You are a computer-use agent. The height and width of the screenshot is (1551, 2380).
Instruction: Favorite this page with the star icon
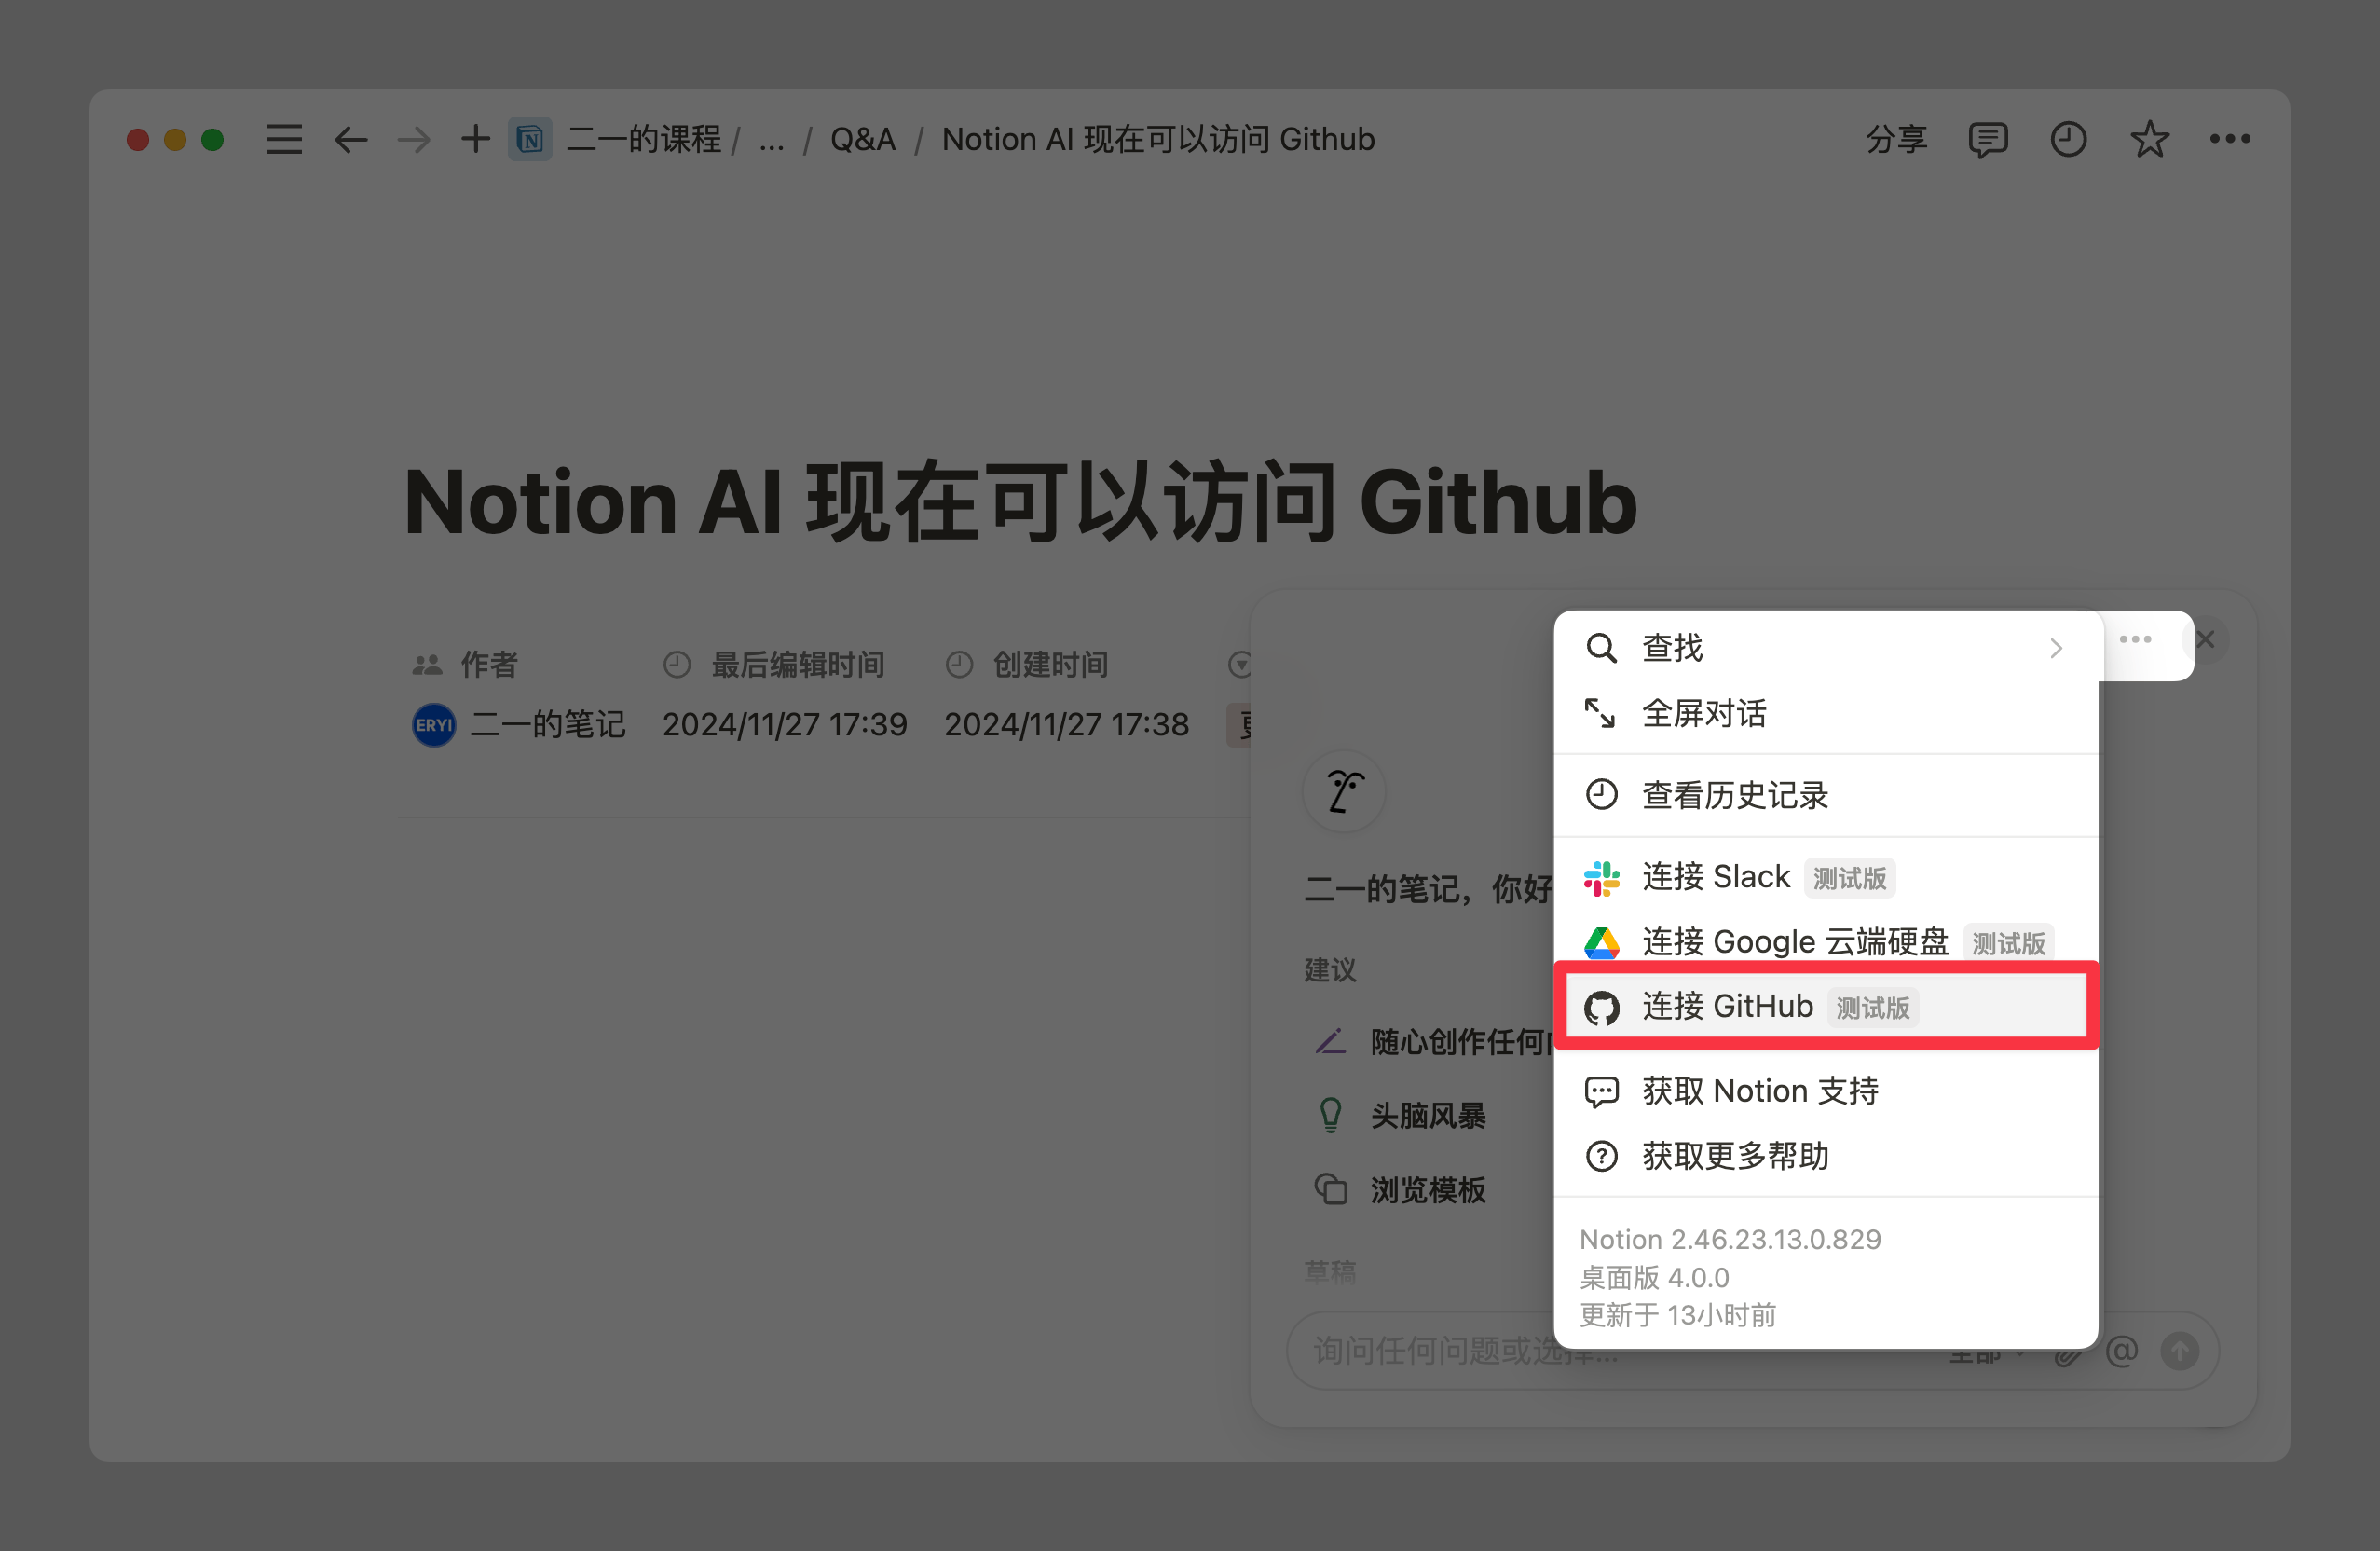click(2149, 139)
